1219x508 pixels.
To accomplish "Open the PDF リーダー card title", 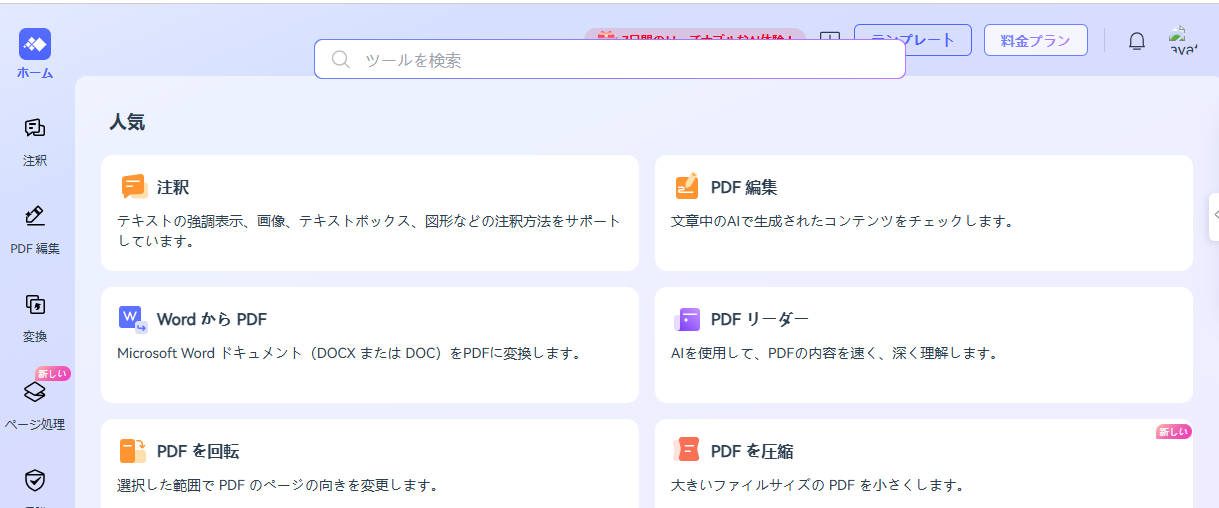I will (760, 319).
